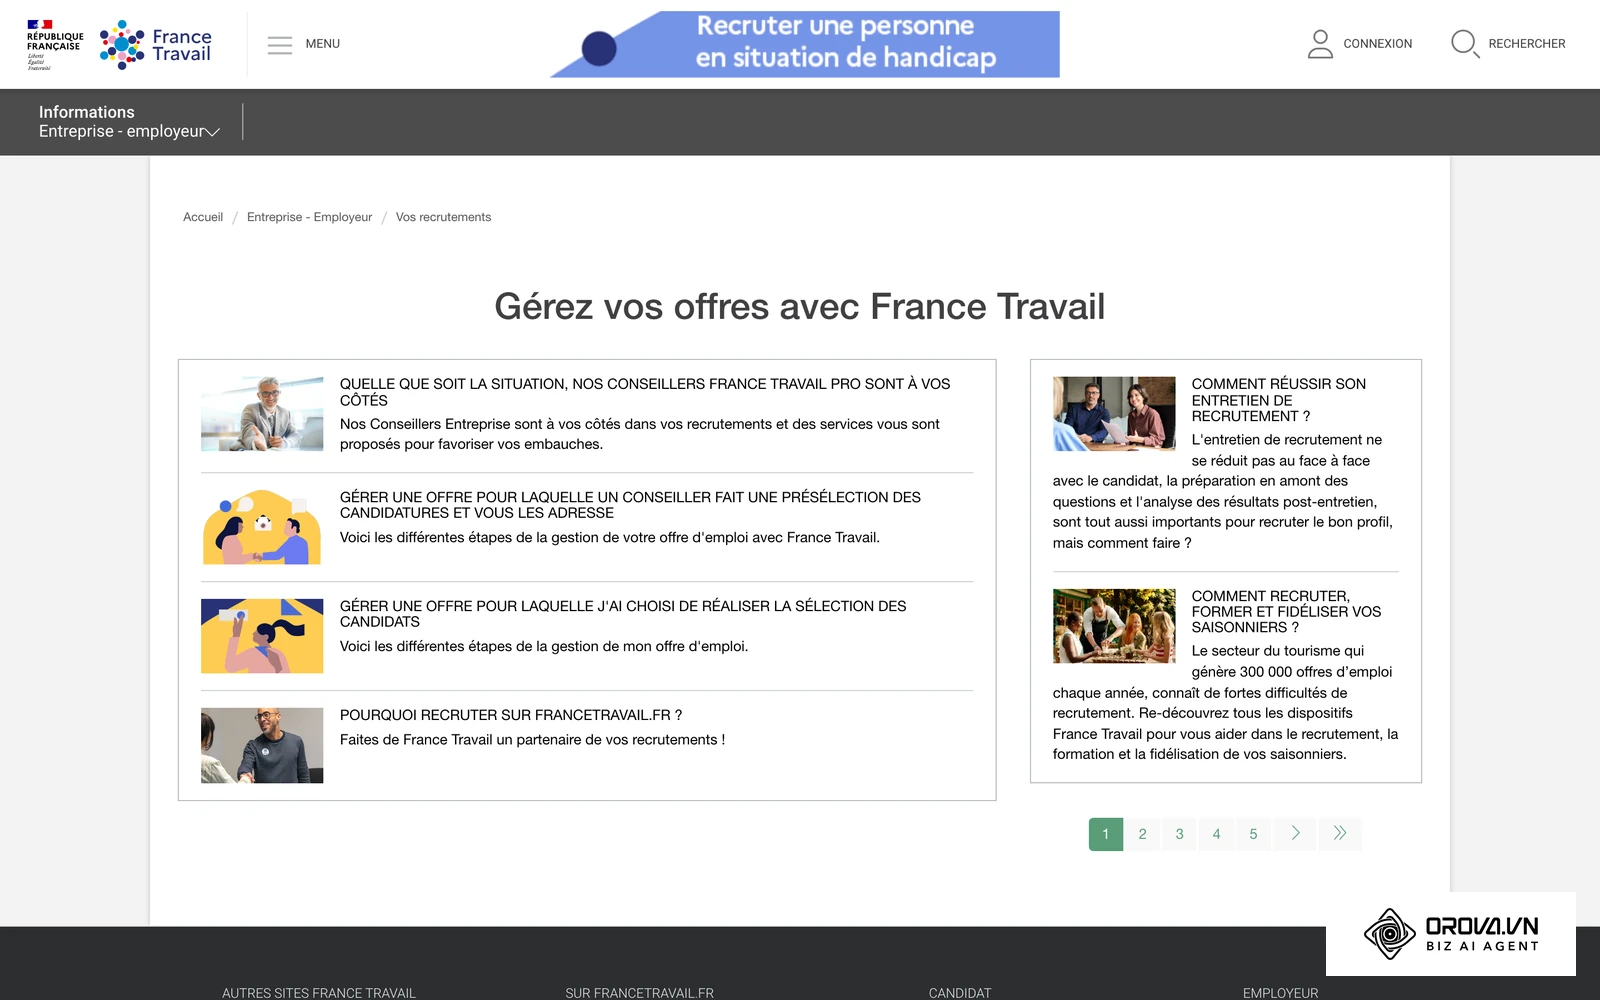1600x1000 pixels.
Task: Open article about Conseillers France Travail Pro
Action: 645,392
